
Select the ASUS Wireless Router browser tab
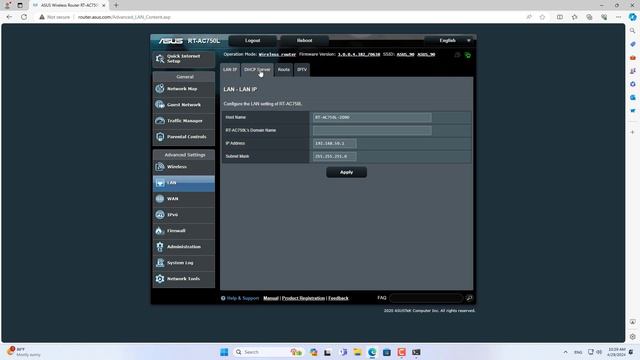(x=69, y=5)
